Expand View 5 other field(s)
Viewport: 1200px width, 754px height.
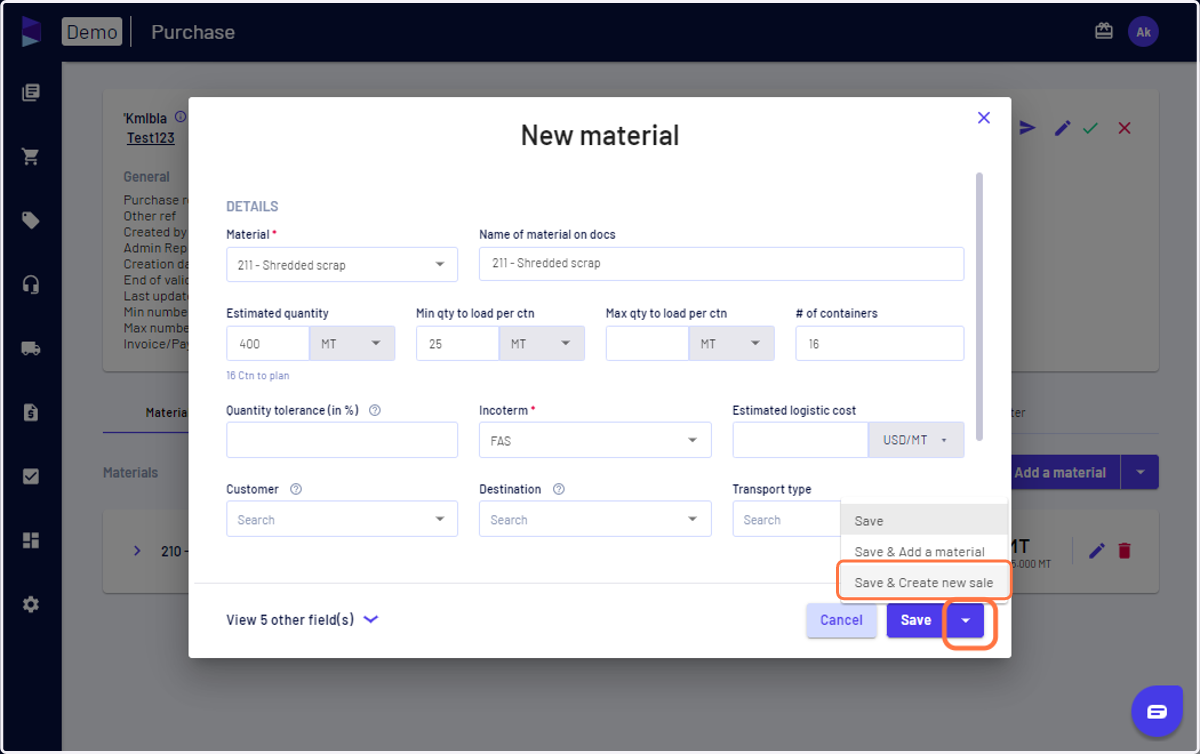coord(302,620)
